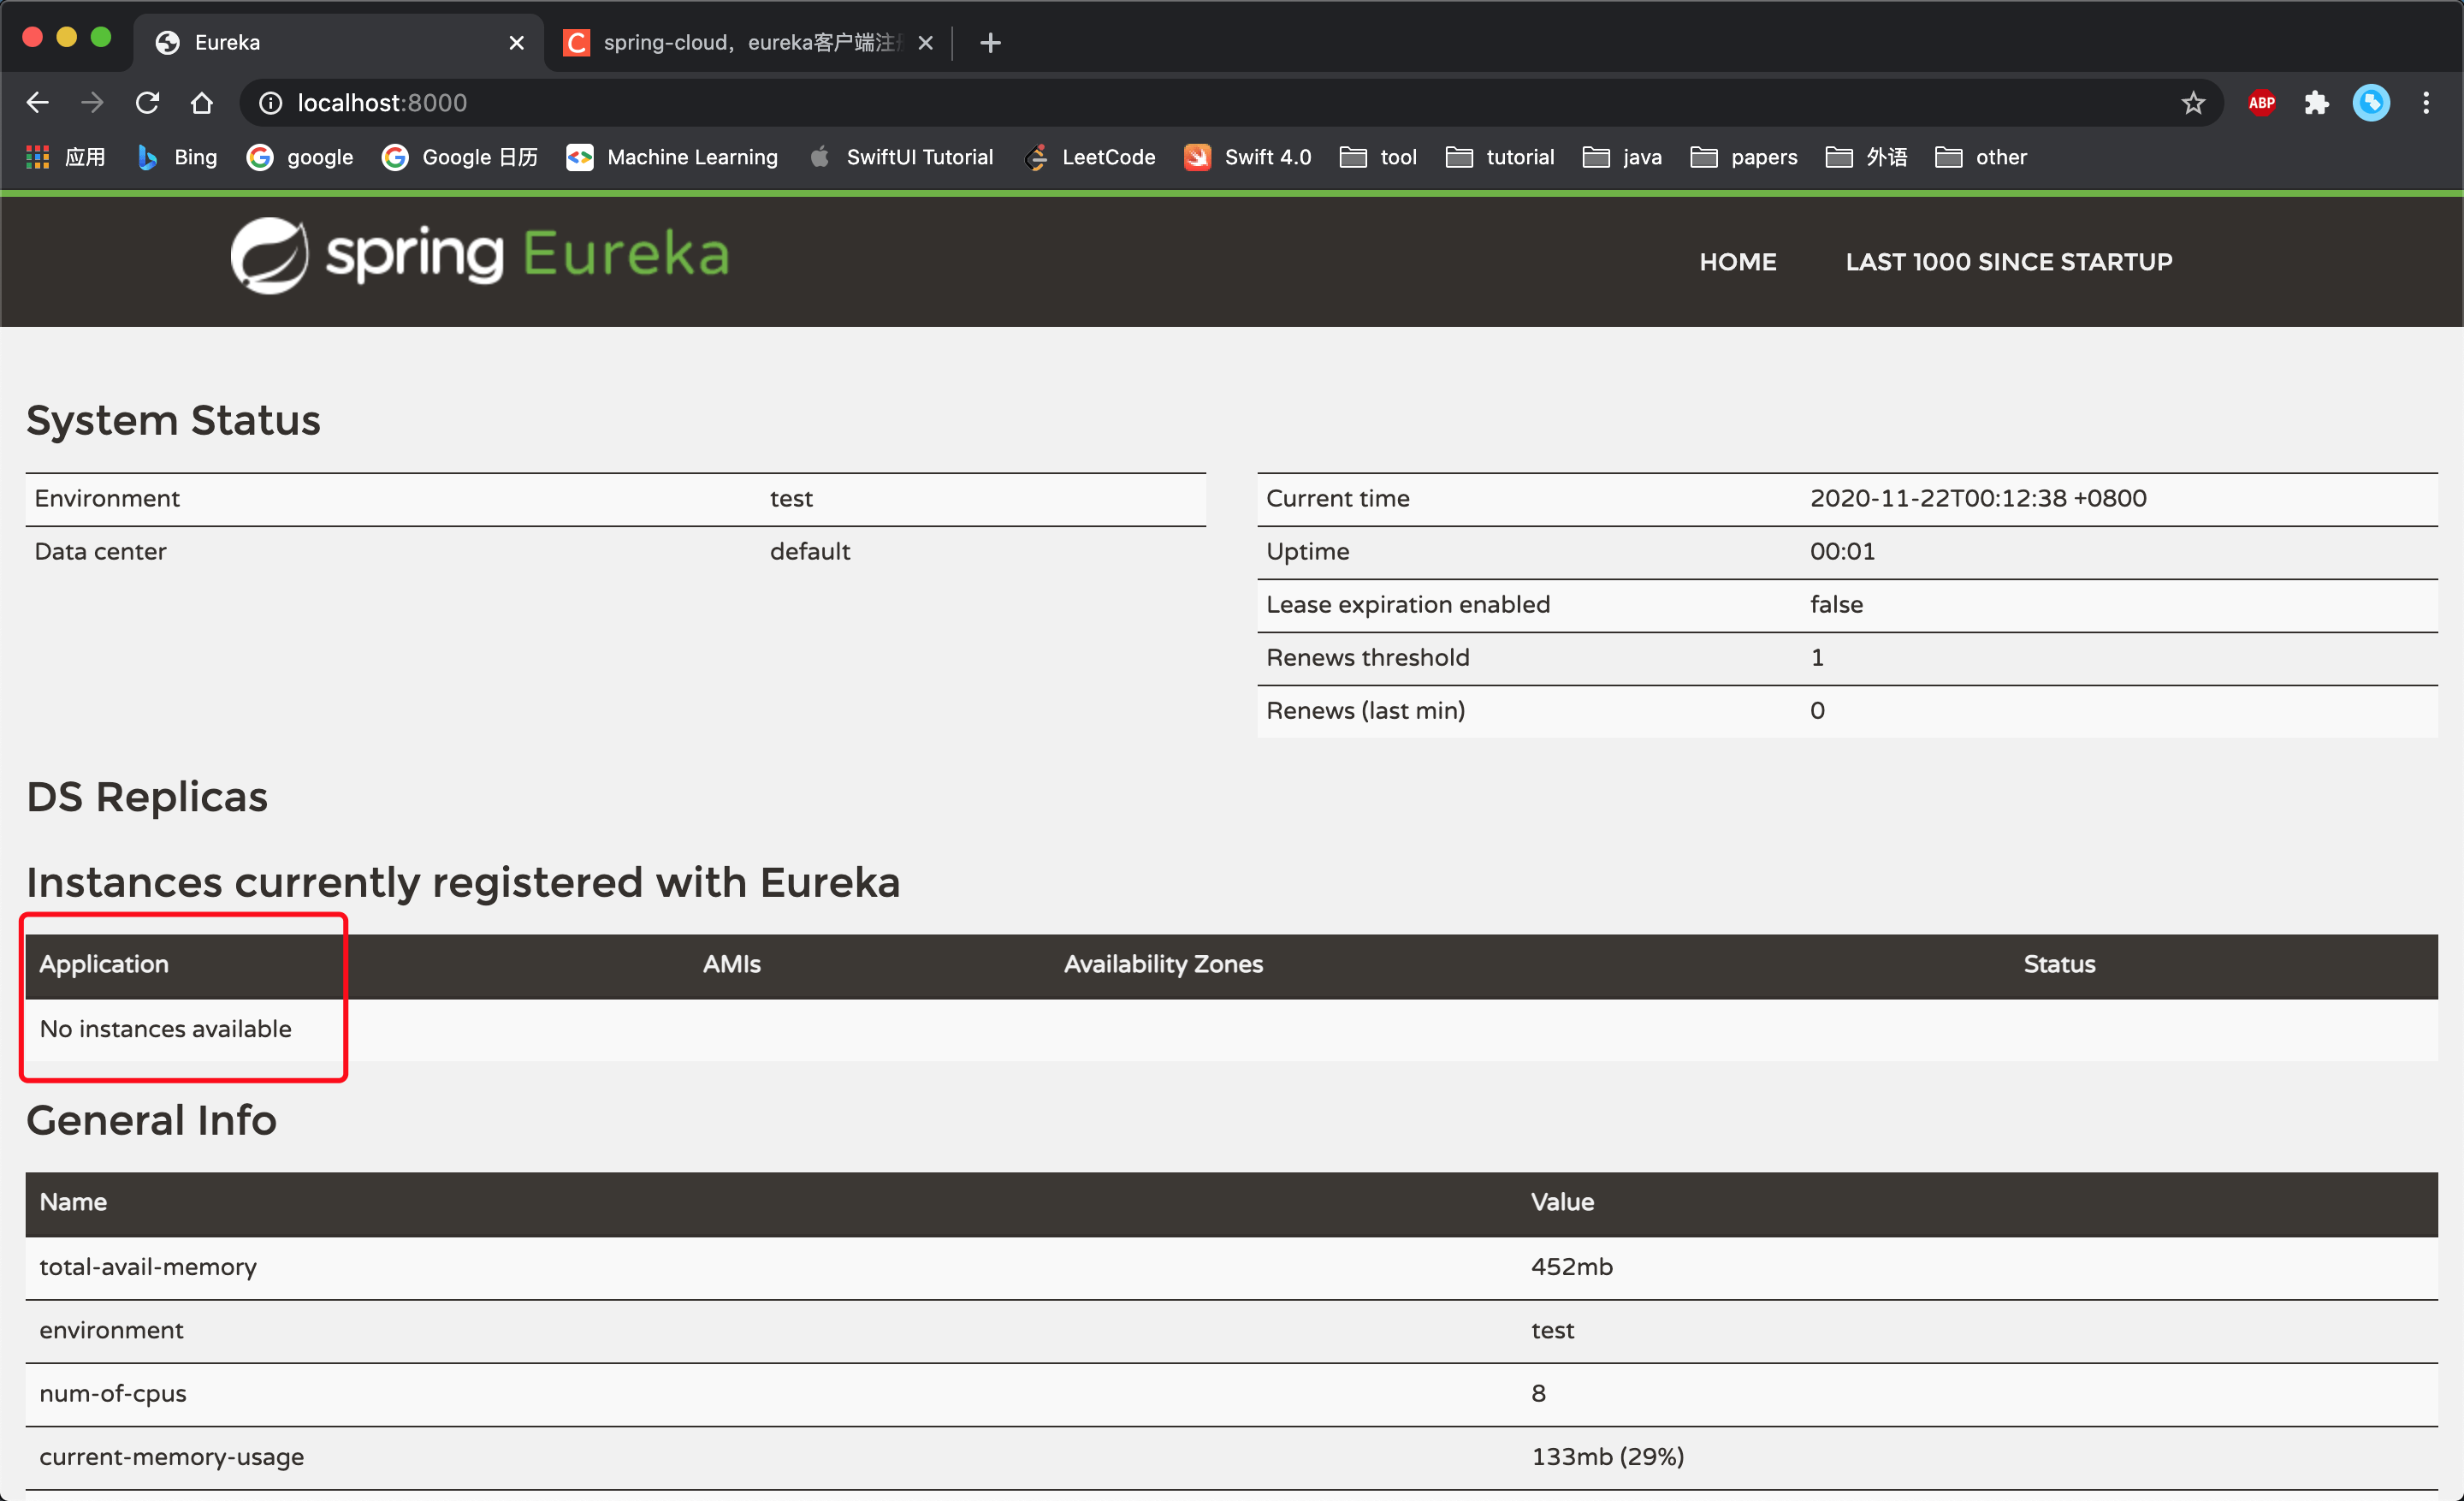The width and height of the screenshot is (2464, 1501).
Task: Close the spring-cloud tab
Action: [926, 42]
